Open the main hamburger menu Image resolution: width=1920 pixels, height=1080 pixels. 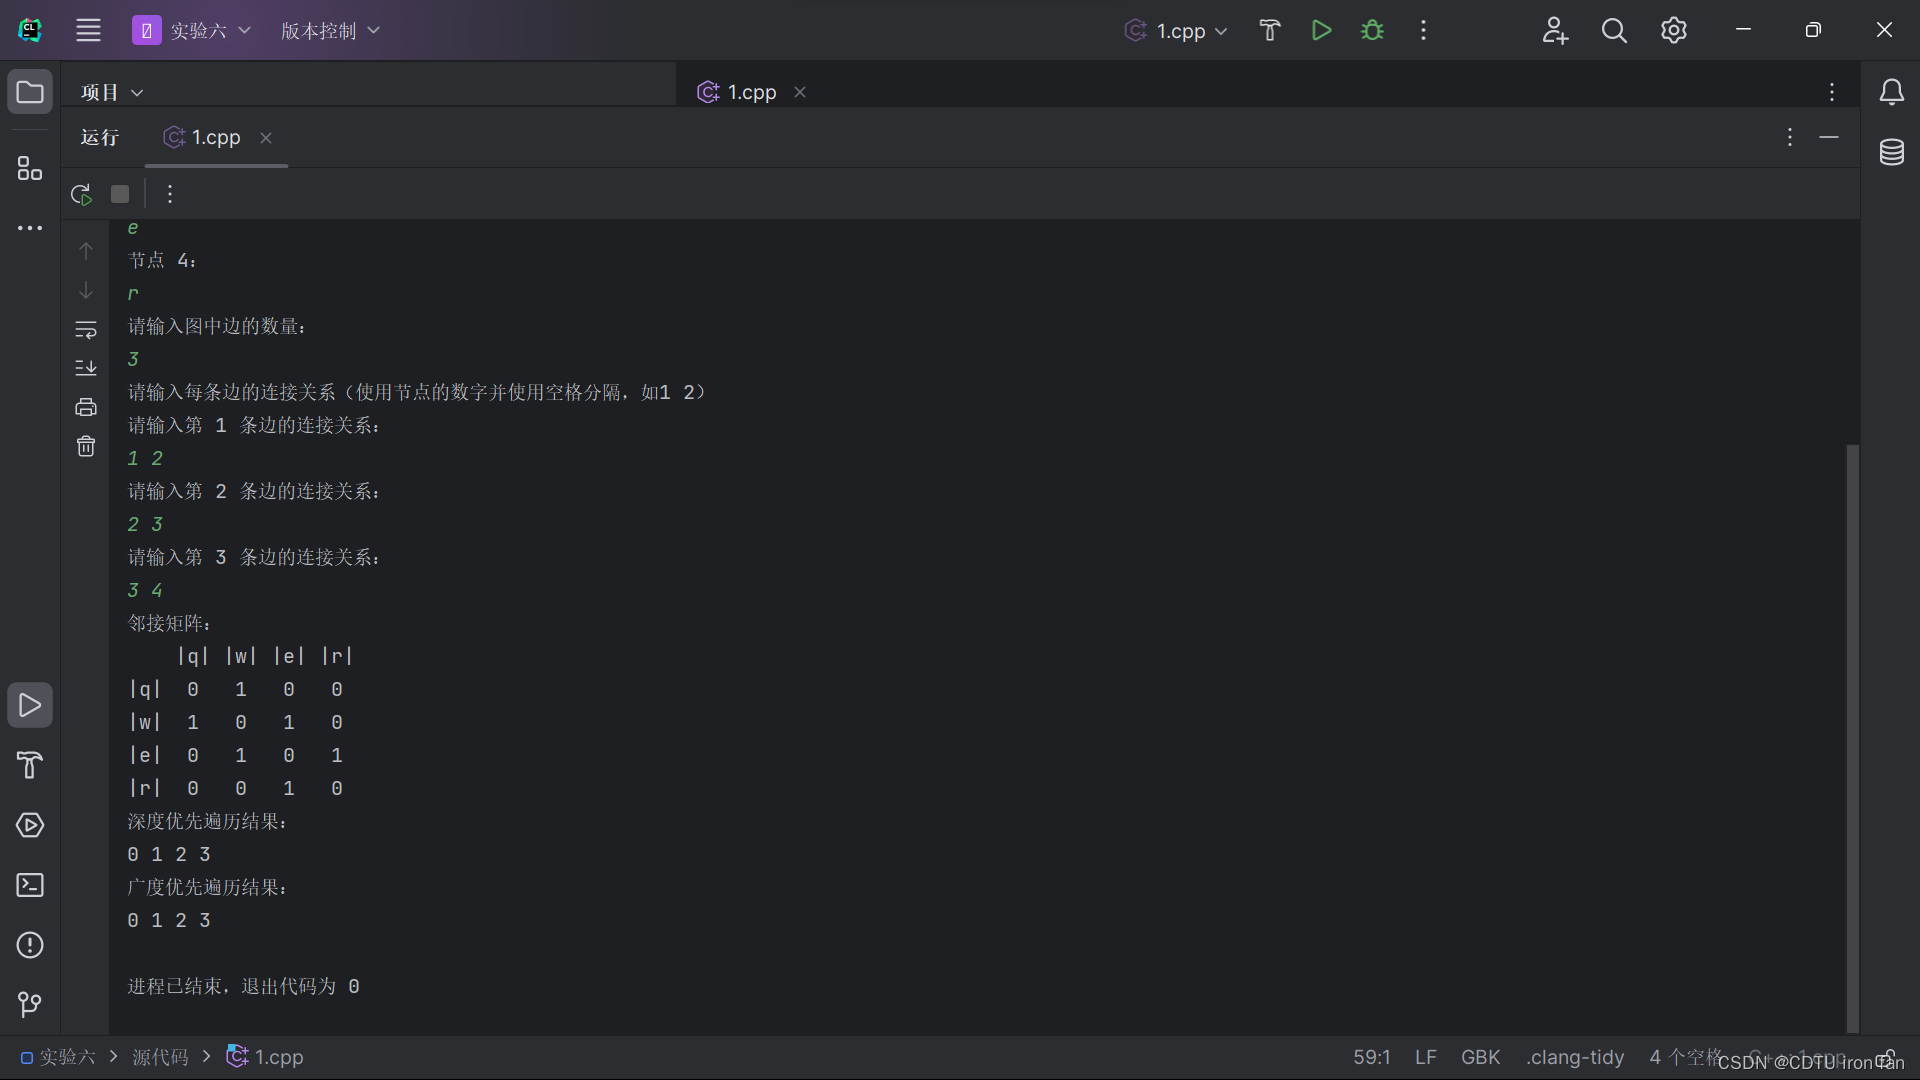[x=88, y=30]
